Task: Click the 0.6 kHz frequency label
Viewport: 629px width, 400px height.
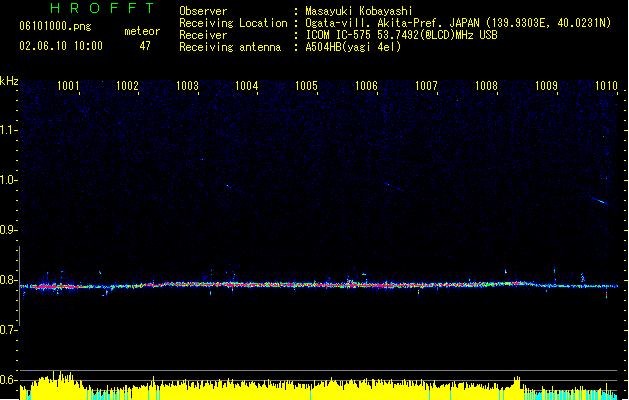Action: click(x=8, y=380)
